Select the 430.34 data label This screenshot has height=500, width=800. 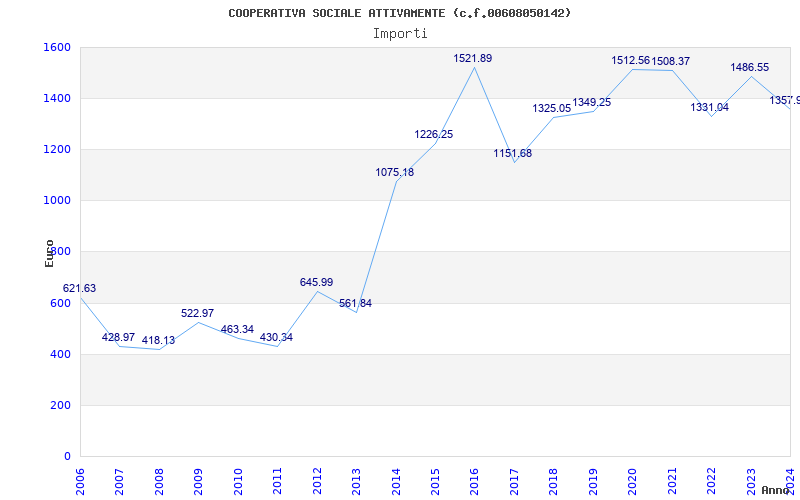tap(277, 337)
